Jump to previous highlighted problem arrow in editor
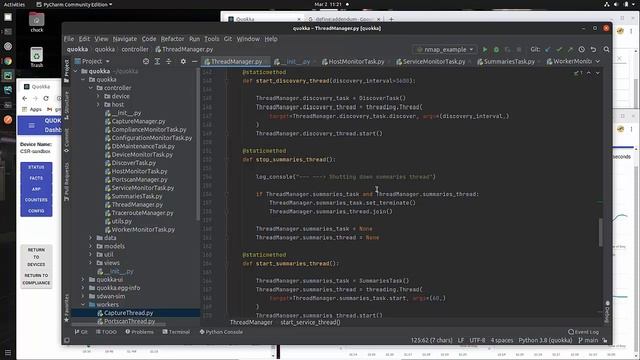The width and height of the screenshot is (640, 360). 589,73
